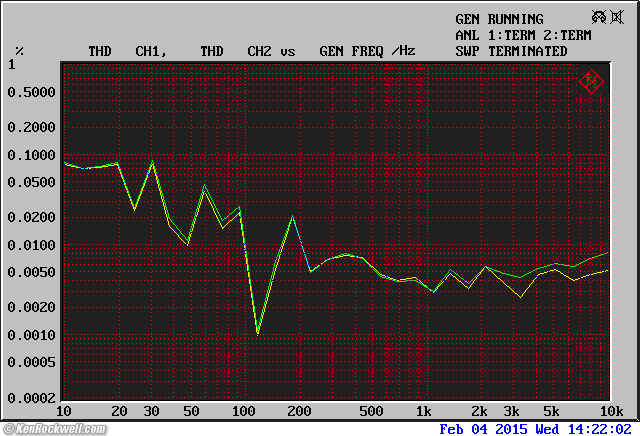Click the 1k frequency label on the X axis
The height and width of the screenshot is (436, 640).
424,412
